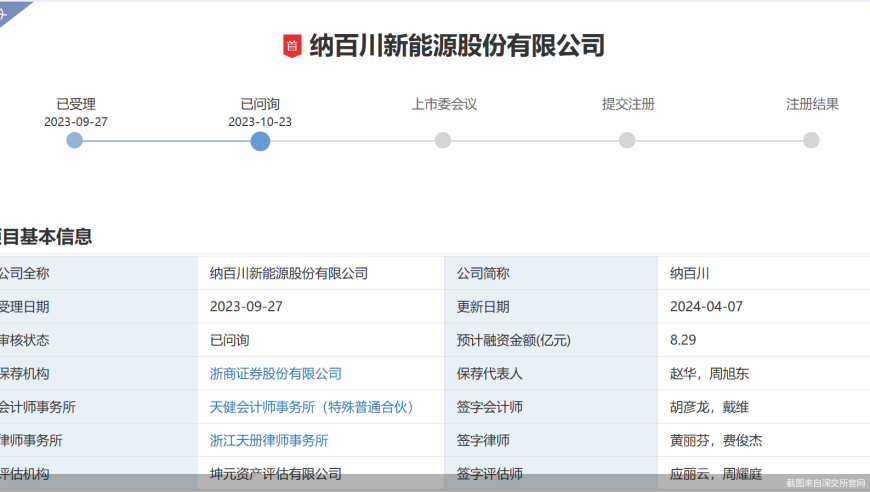The image size is (870, 492).
Task: Click the 更新日期 label cell
Action: pos(551,306)
